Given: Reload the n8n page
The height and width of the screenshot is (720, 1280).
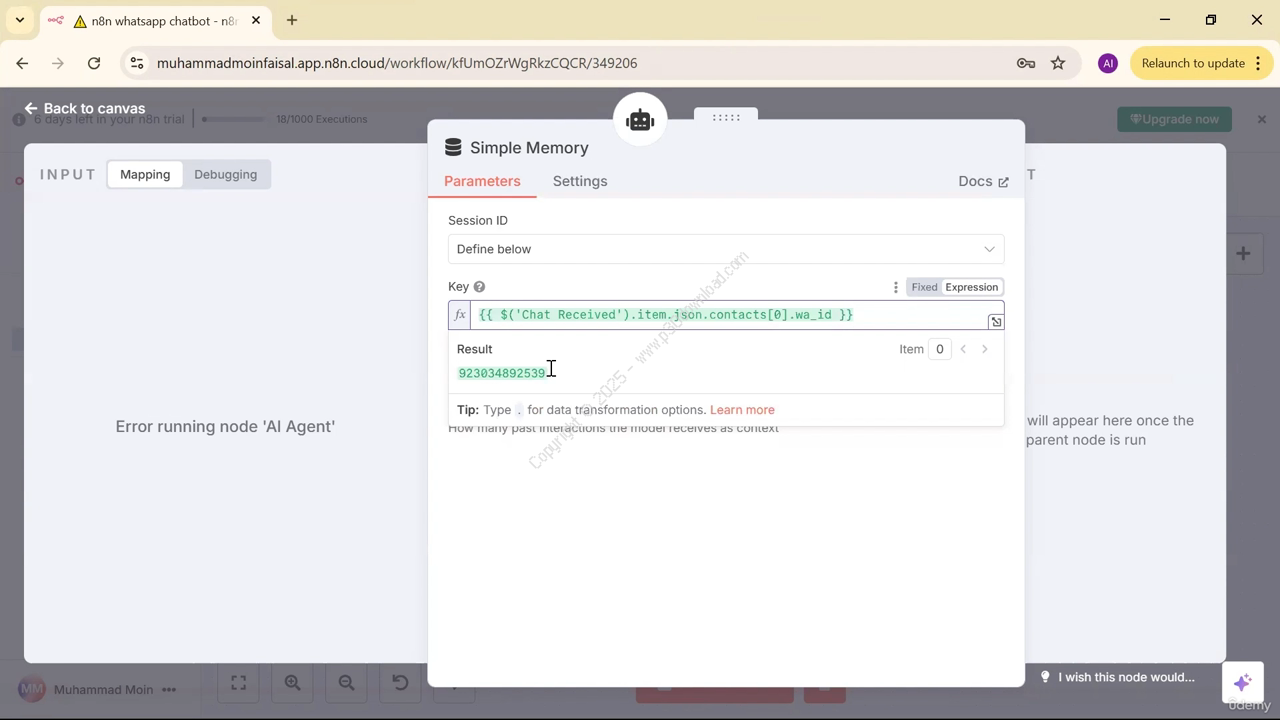Looking at the screenshot, I should coord(94,63).
